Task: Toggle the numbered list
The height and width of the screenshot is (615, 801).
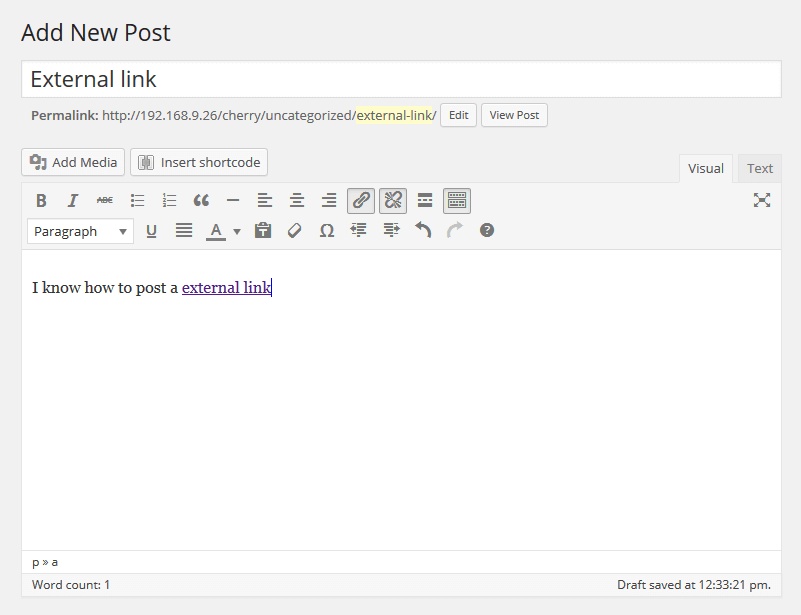Action: [x=169, y=200]
